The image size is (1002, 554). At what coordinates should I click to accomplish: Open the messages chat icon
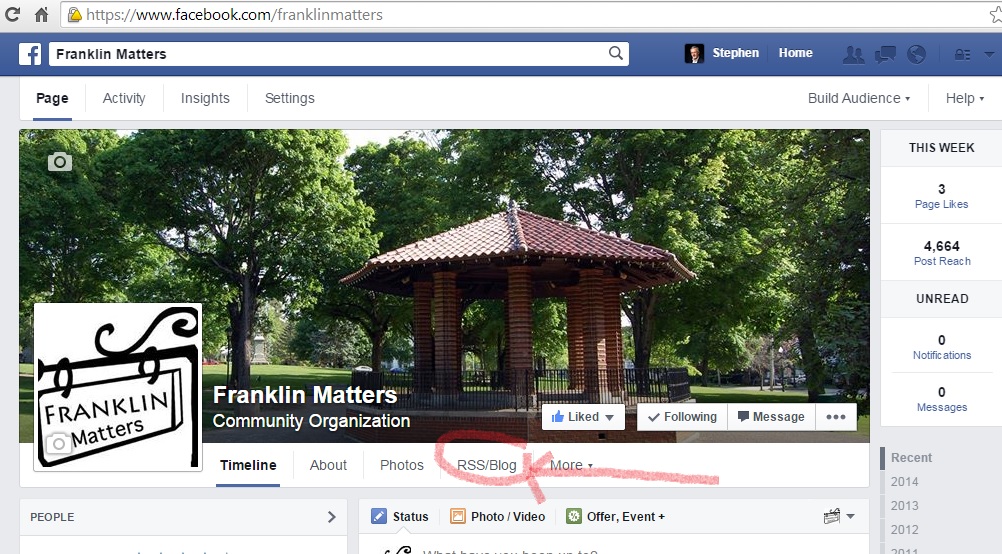pyautogui.click(x=885, y=54)
